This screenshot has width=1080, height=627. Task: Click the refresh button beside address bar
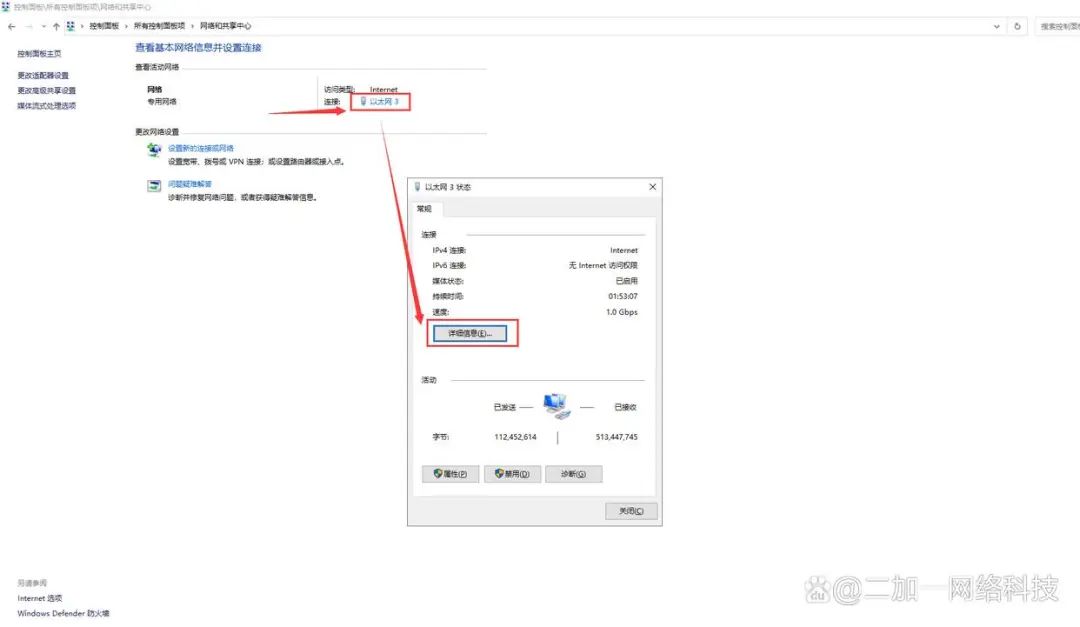click(1018, 26)
